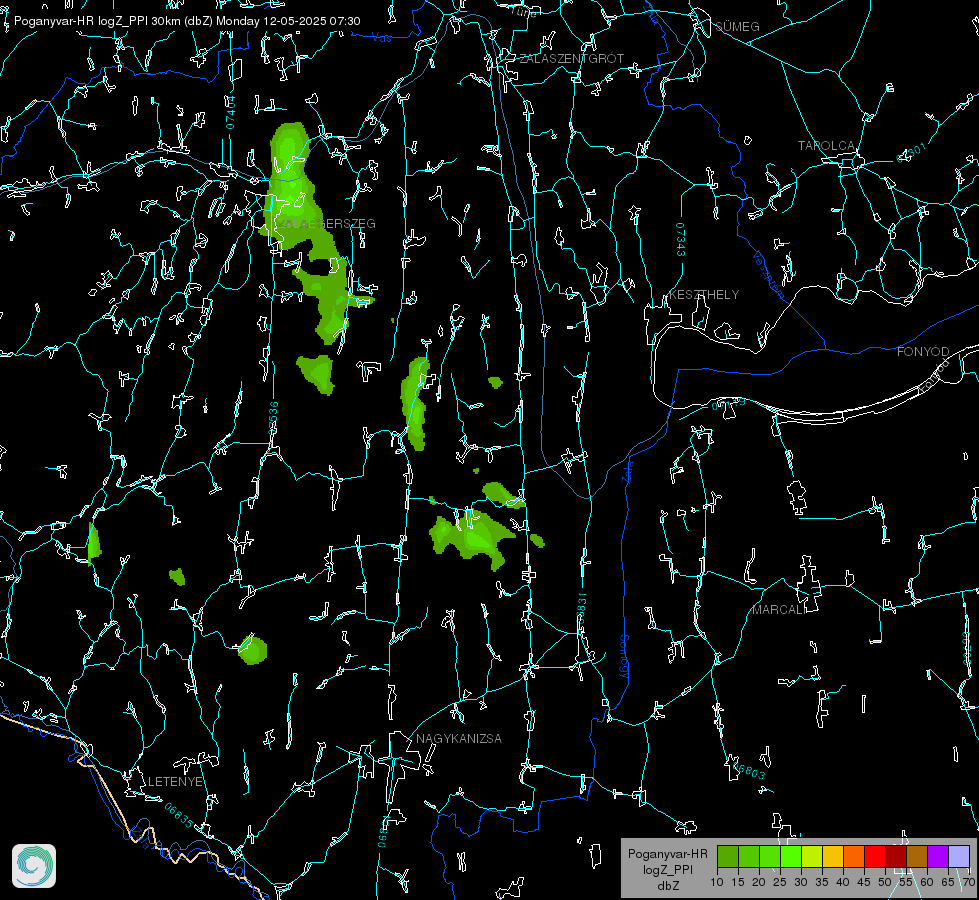Screen dimensions: 979x900
Task: Click the bright green 25-30 dBZ swatch
Action: (x=791, y=856)
